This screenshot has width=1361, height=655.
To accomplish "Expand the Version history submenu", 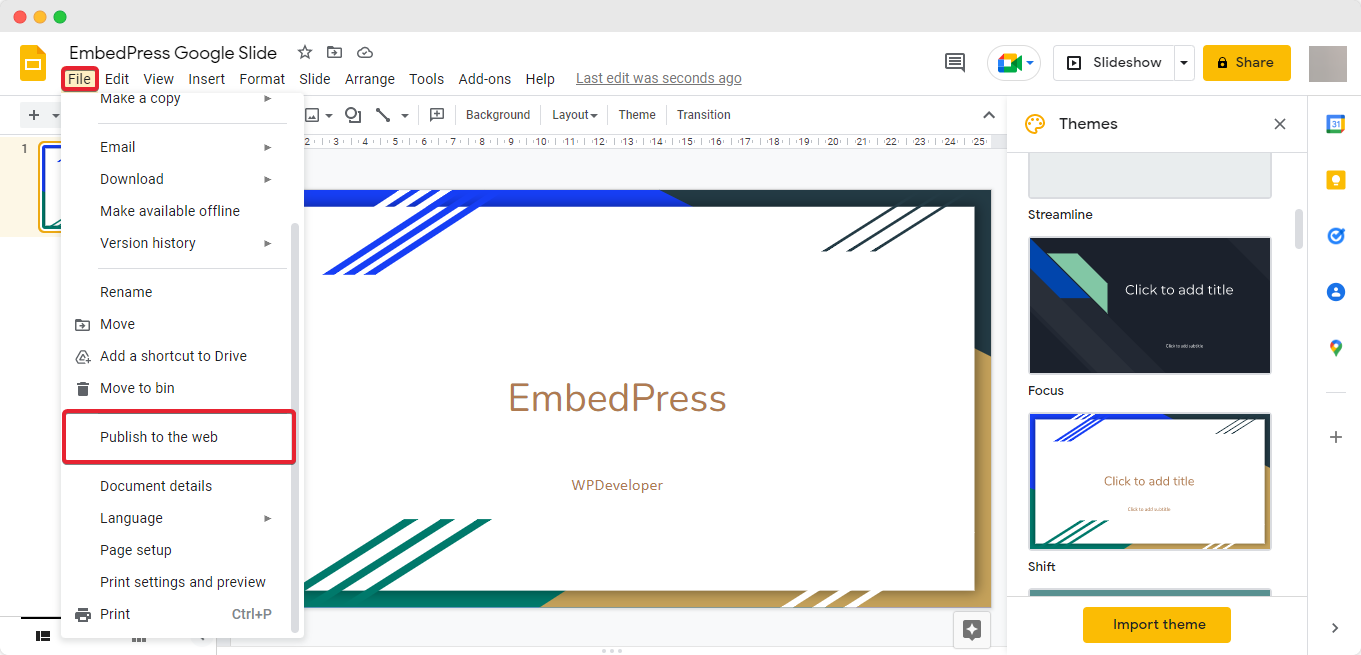I will [x=267, y=243].
